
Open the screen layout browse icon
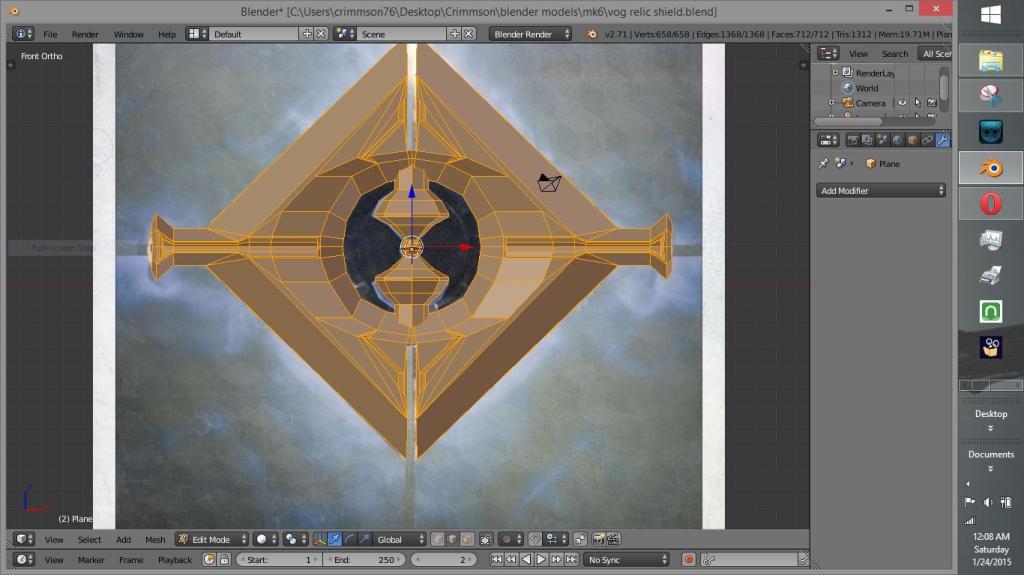coord(197,34)
